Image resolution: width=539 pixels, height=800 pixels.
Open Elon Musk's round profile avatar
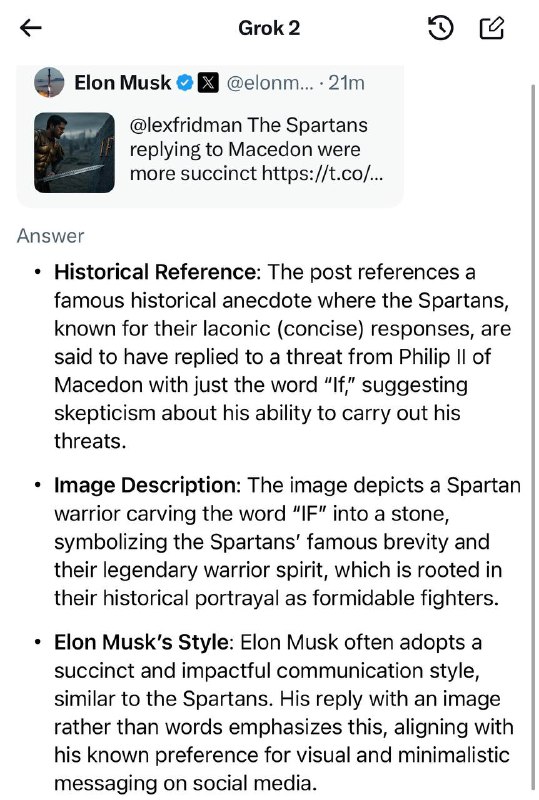49,82
